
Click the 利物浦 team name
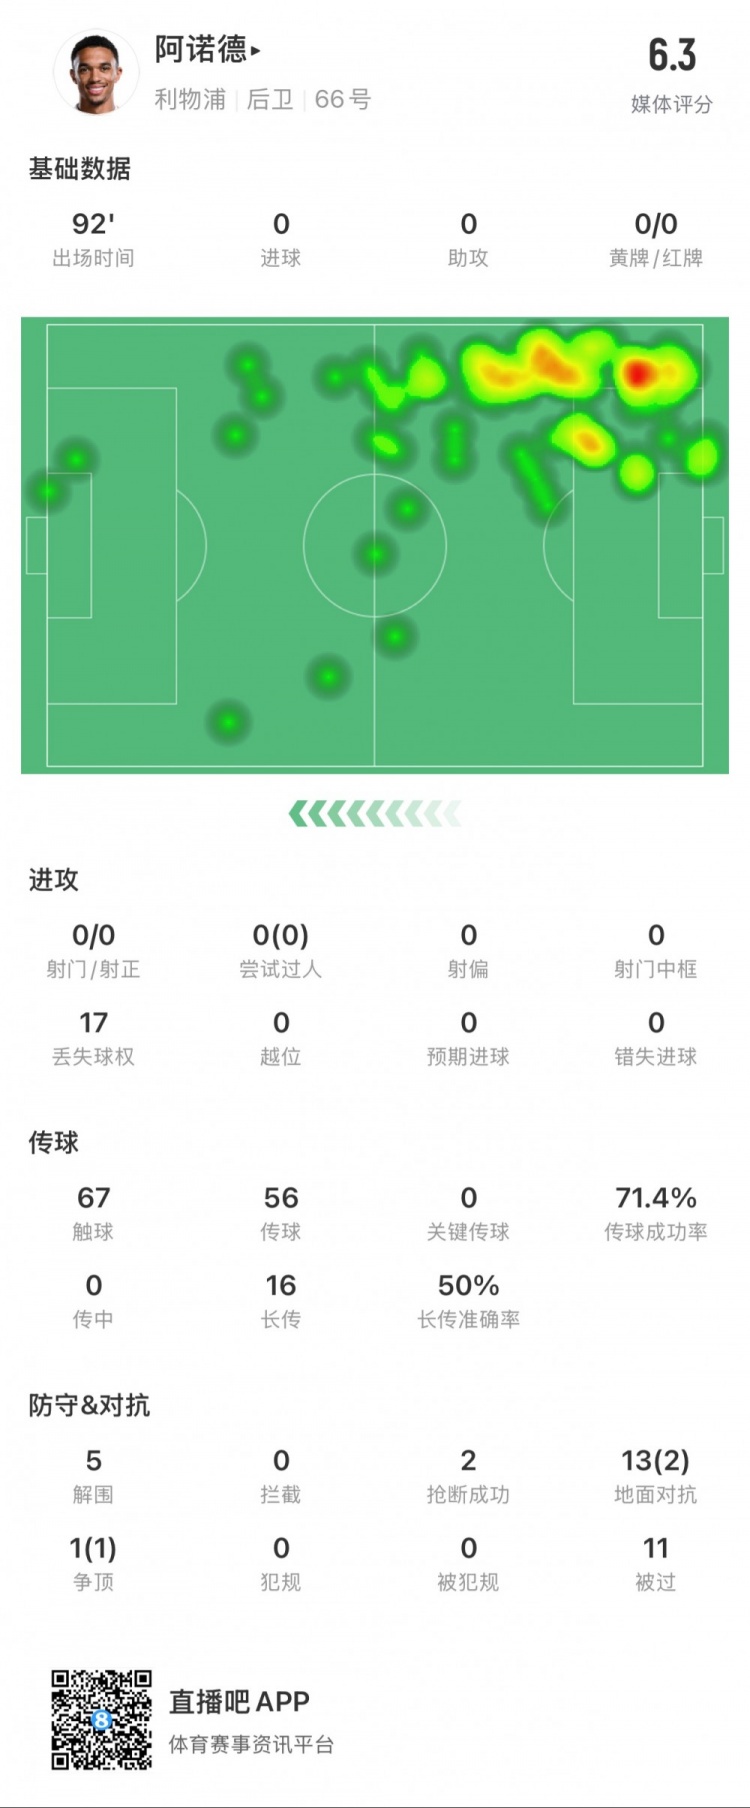pos(190,99)
